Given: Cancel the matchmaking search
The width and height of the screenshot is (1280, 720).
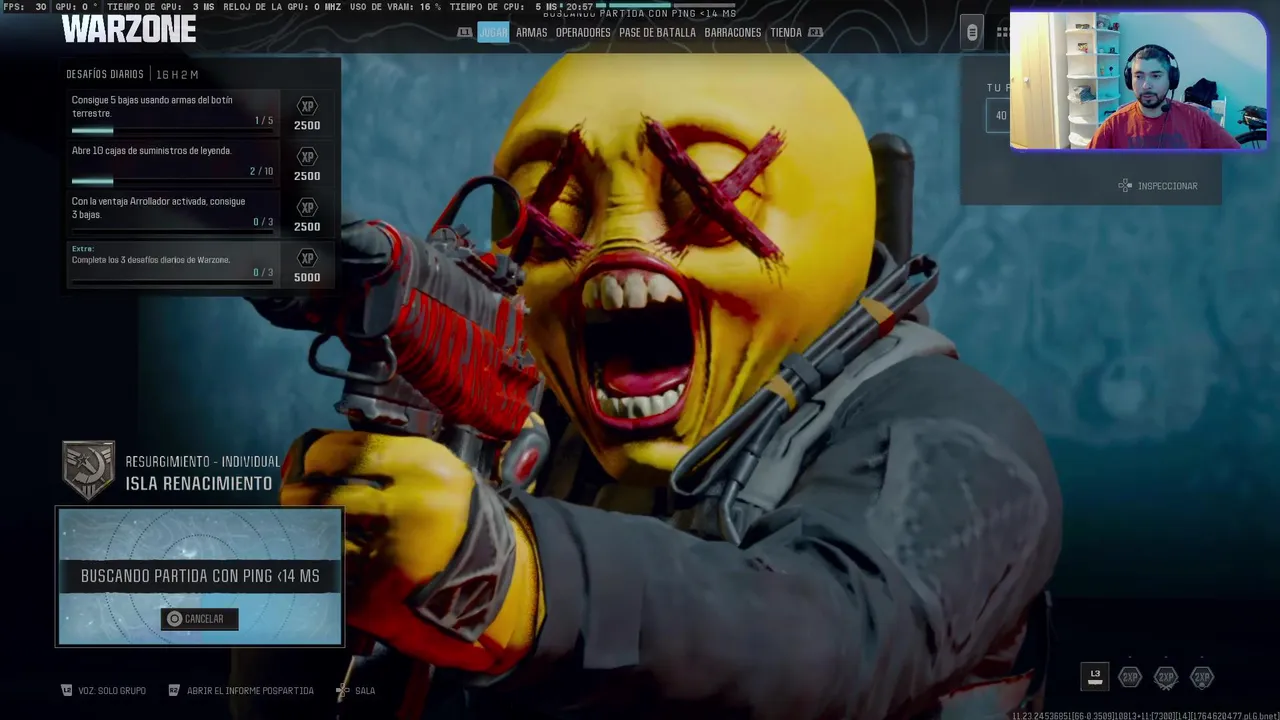Looking at the screenshot, I should (x=199, y=619).
